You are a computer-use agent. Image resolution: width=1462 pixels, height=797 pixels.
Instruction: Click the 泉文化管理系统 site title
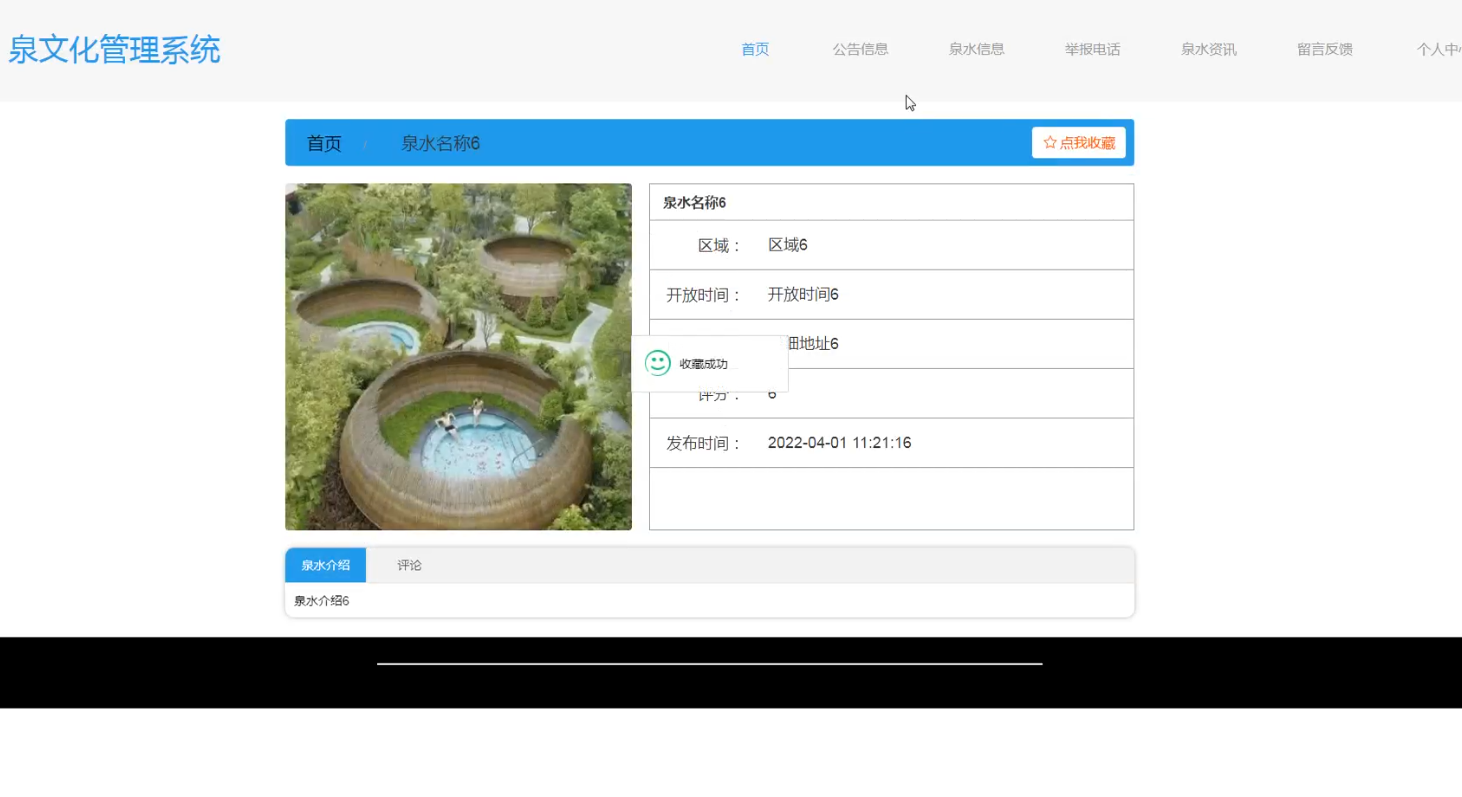[x=114, y=49]
